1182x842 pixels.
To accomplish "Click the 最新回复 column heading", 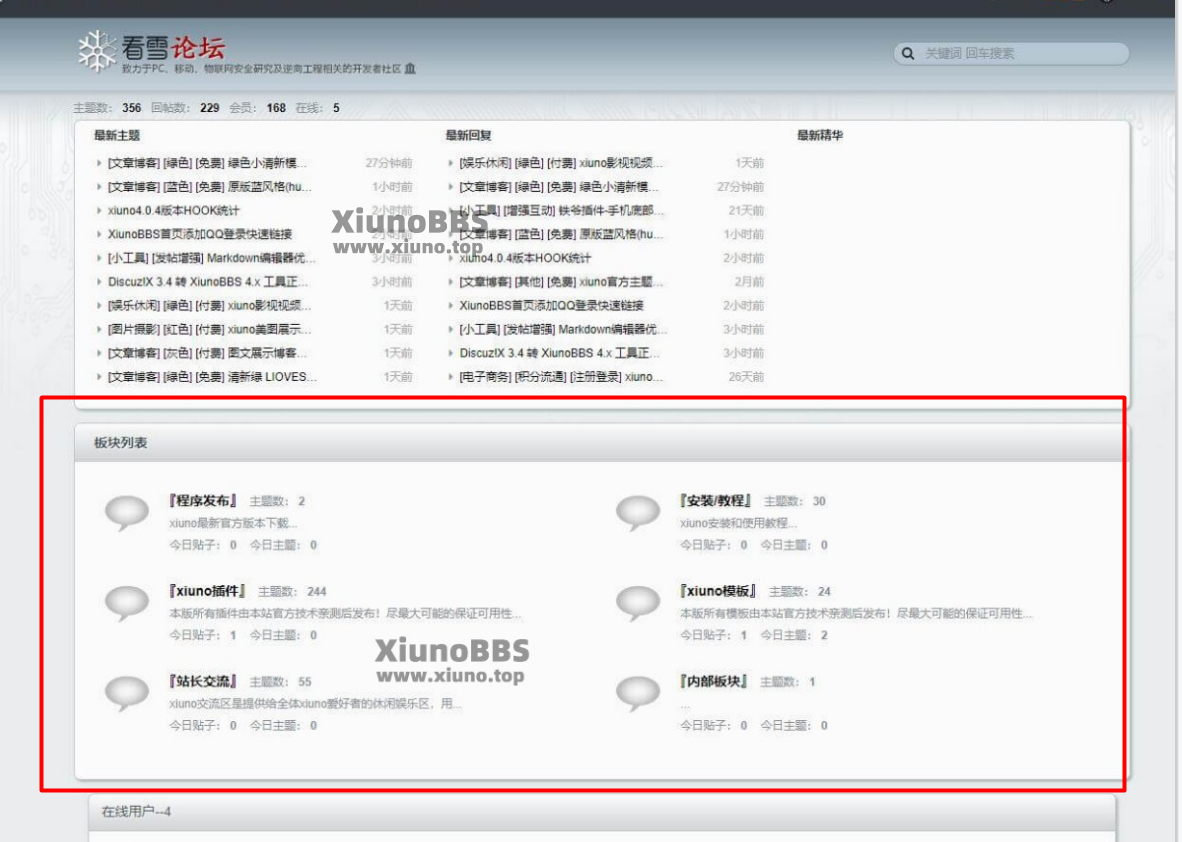I will pos(468,136).
